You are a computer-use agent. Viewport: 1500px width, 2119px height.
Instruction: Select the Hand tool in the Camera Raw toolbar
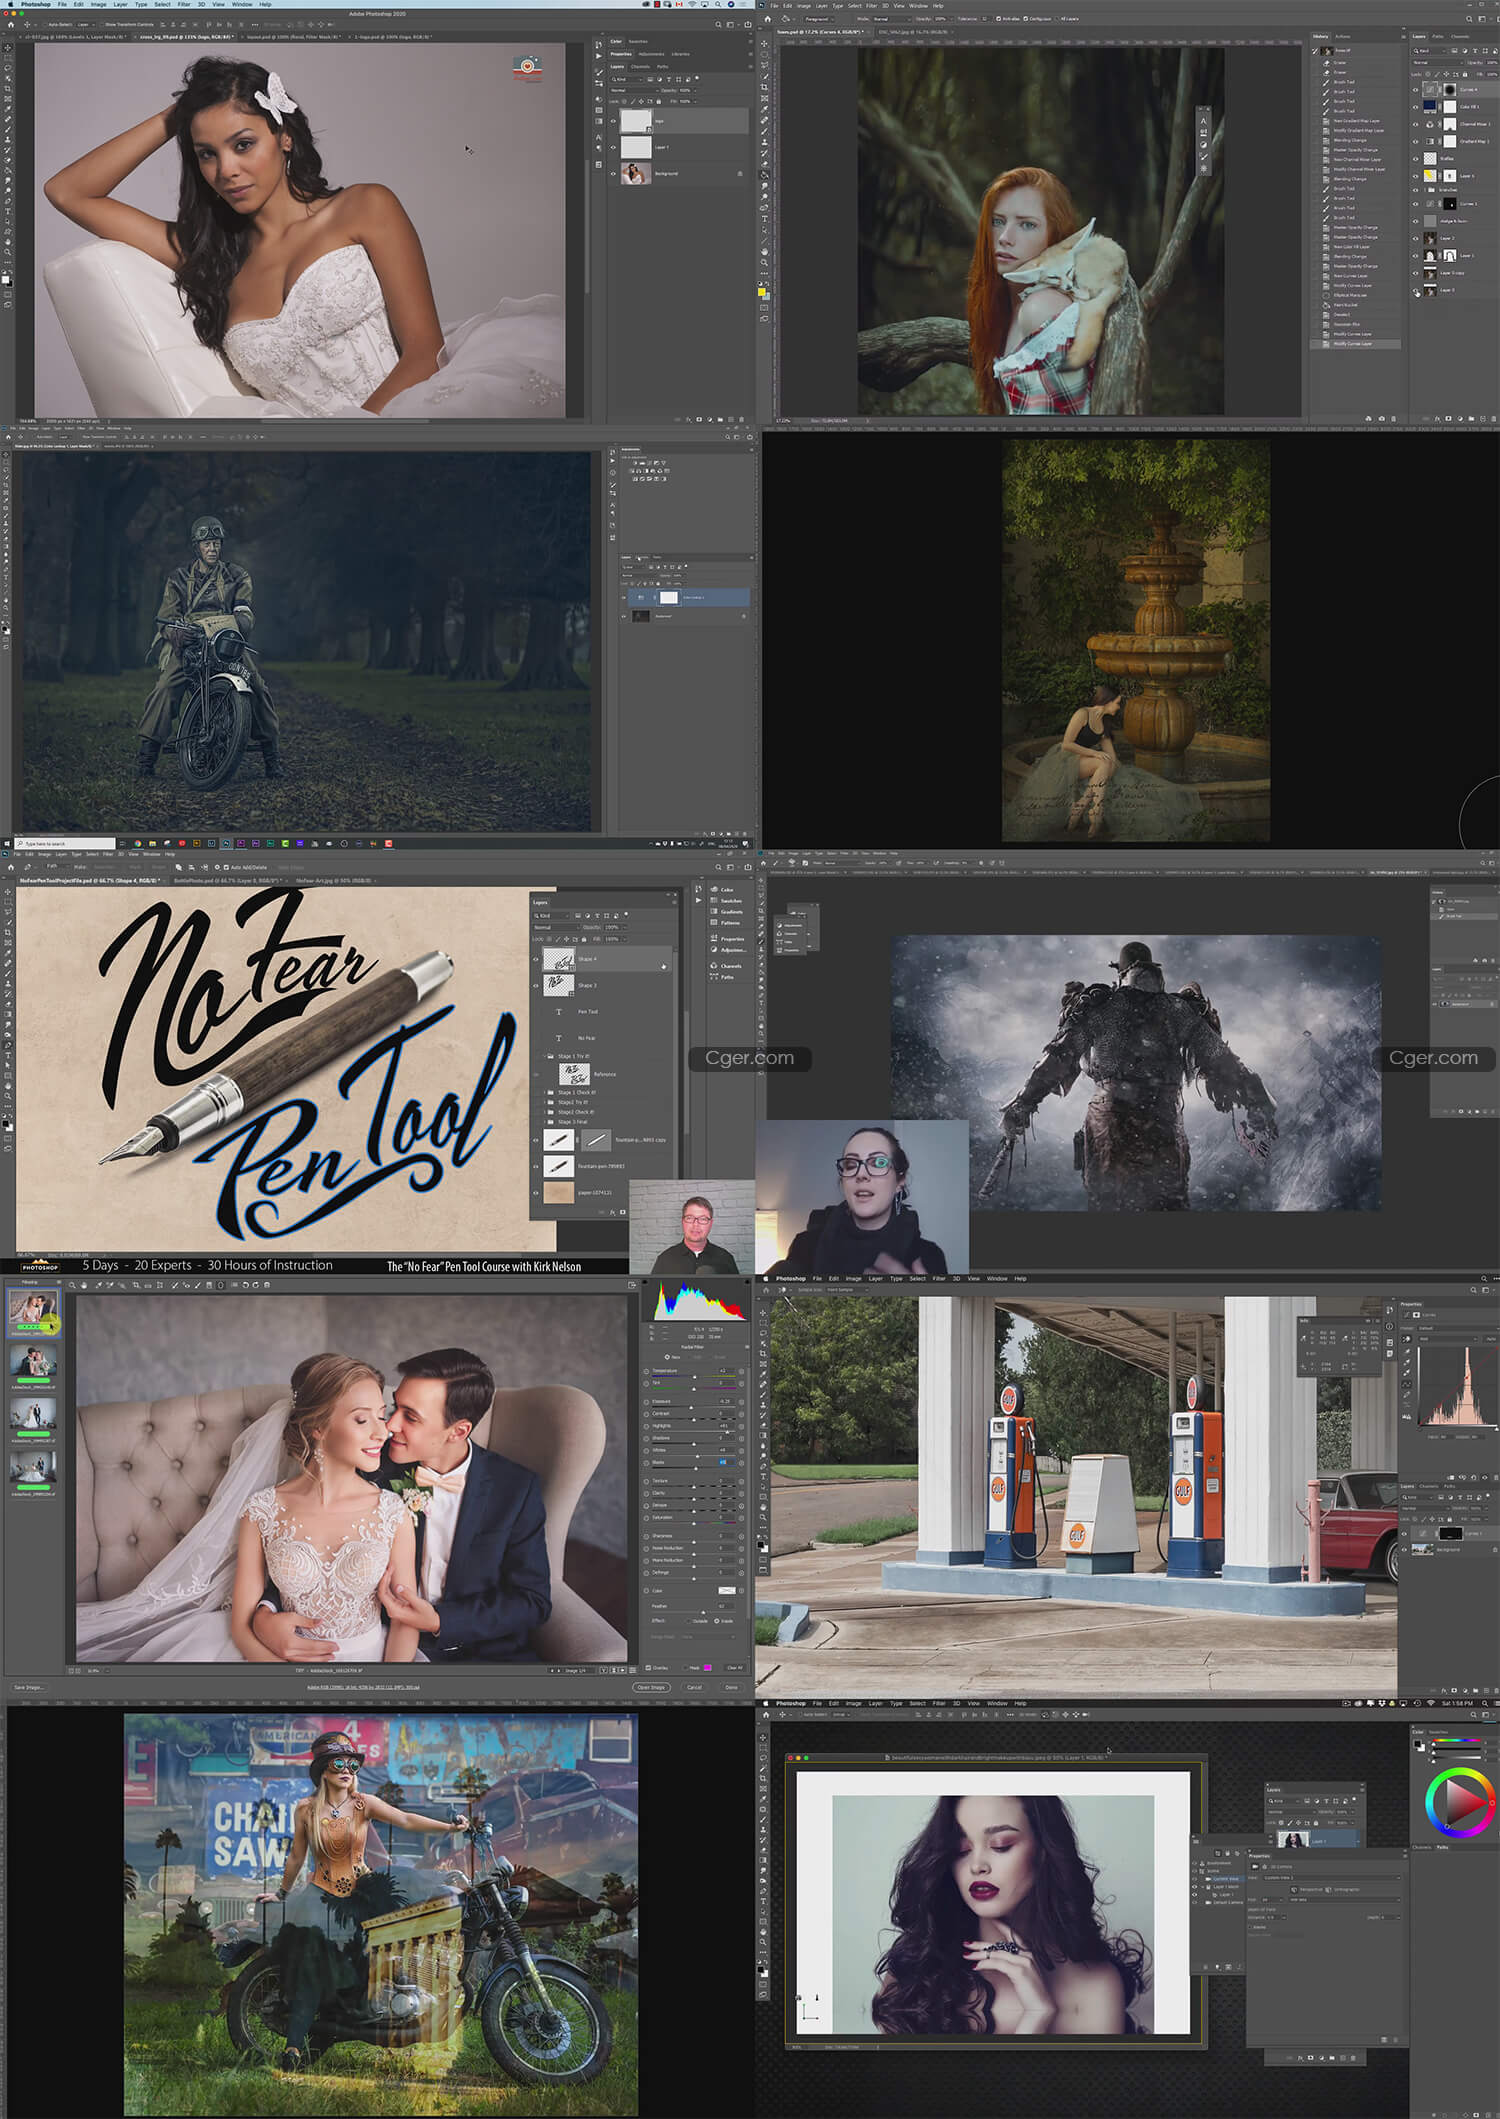[84, 1285]
